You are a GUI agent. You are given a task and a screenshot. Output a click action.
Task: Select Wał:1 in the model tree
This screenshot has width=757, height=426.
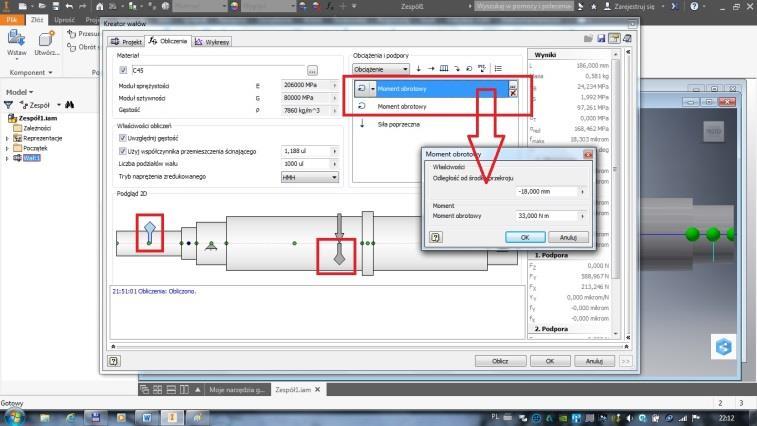pyautogui.click(x=31, y=158)
